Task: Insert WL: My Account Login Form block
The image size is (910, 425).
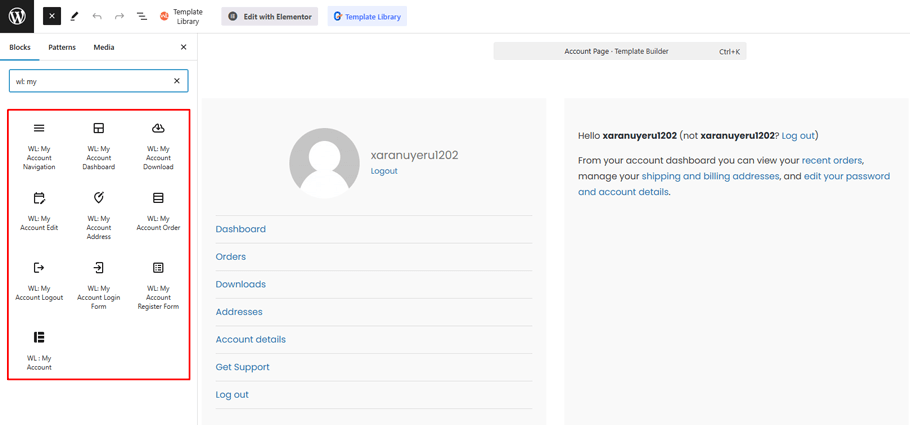Action: (99, 284)
